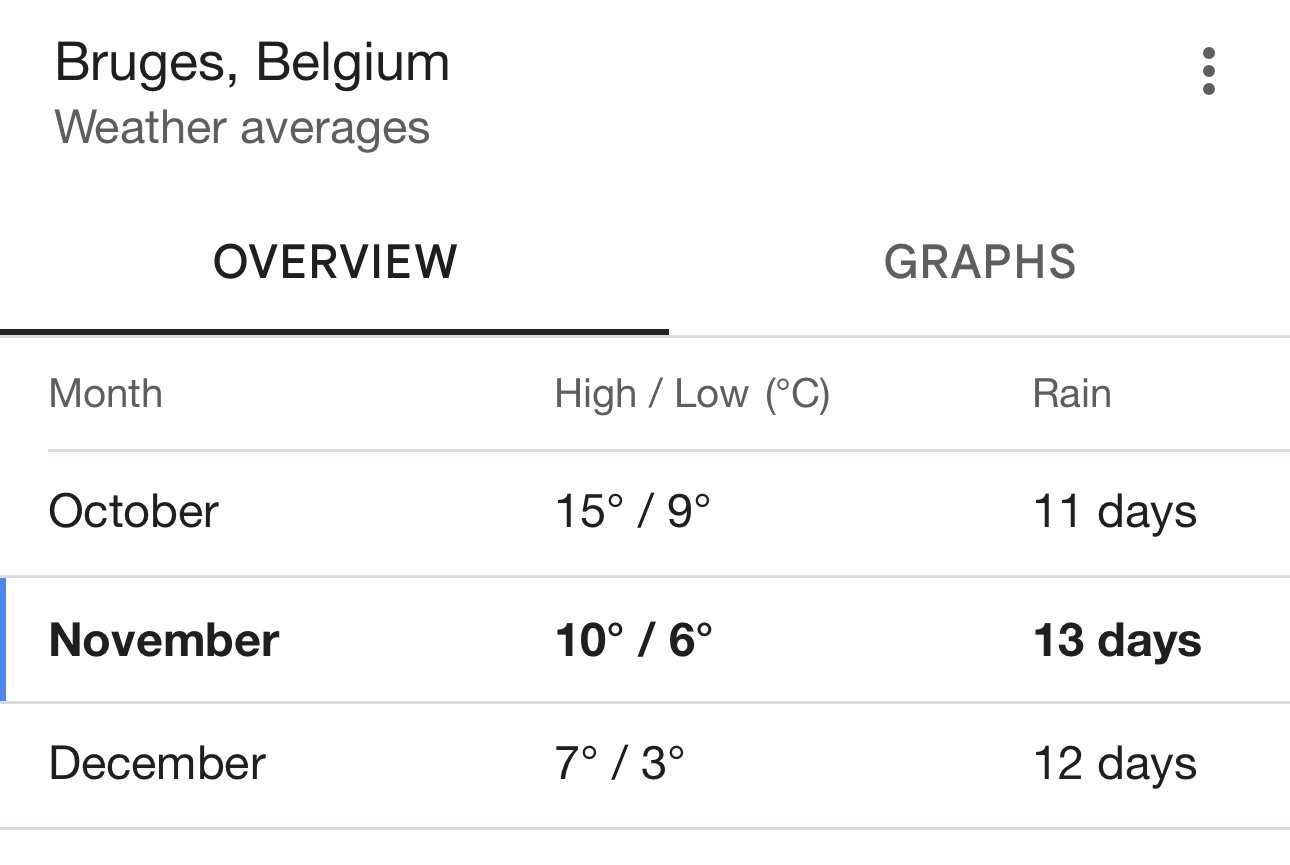Click the Weather averages subtitle
This screenshot has width=1290, height=865.
point(242,128)
